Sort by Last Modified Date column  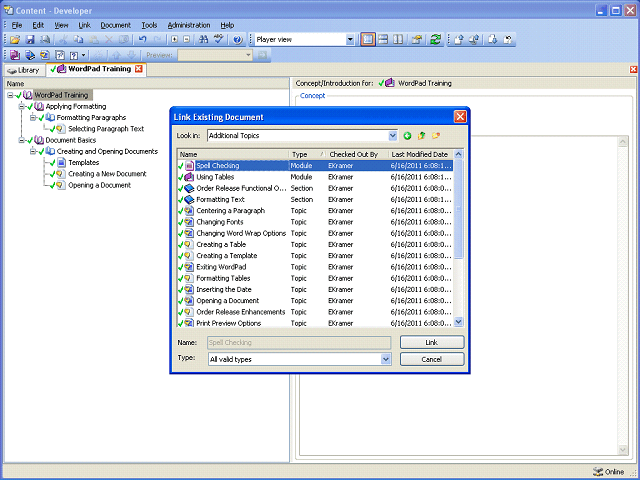tap(420, 154)
